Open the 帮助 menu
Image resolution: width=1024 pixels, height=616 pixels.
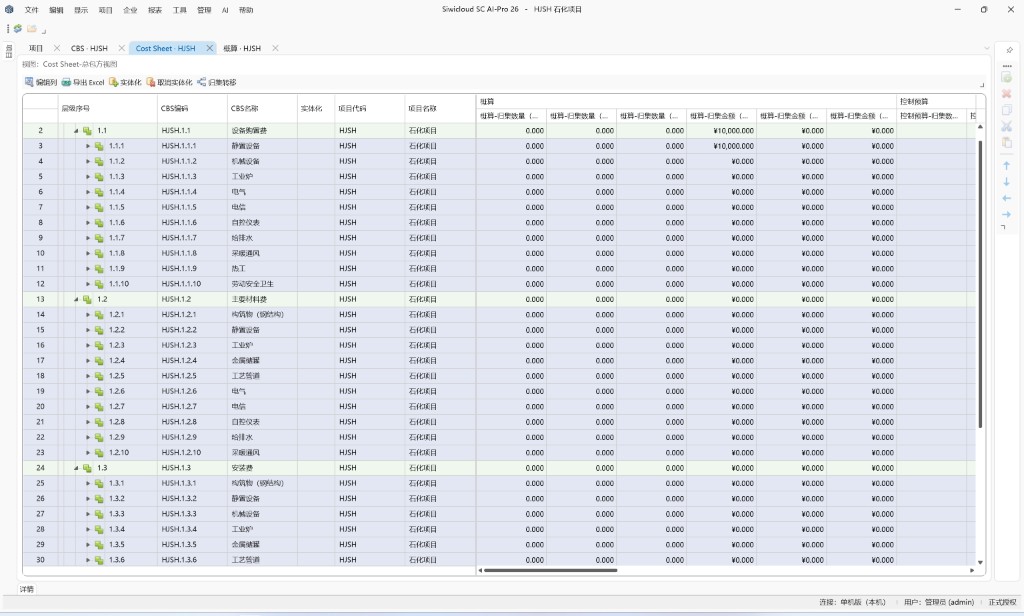(246, 10)
